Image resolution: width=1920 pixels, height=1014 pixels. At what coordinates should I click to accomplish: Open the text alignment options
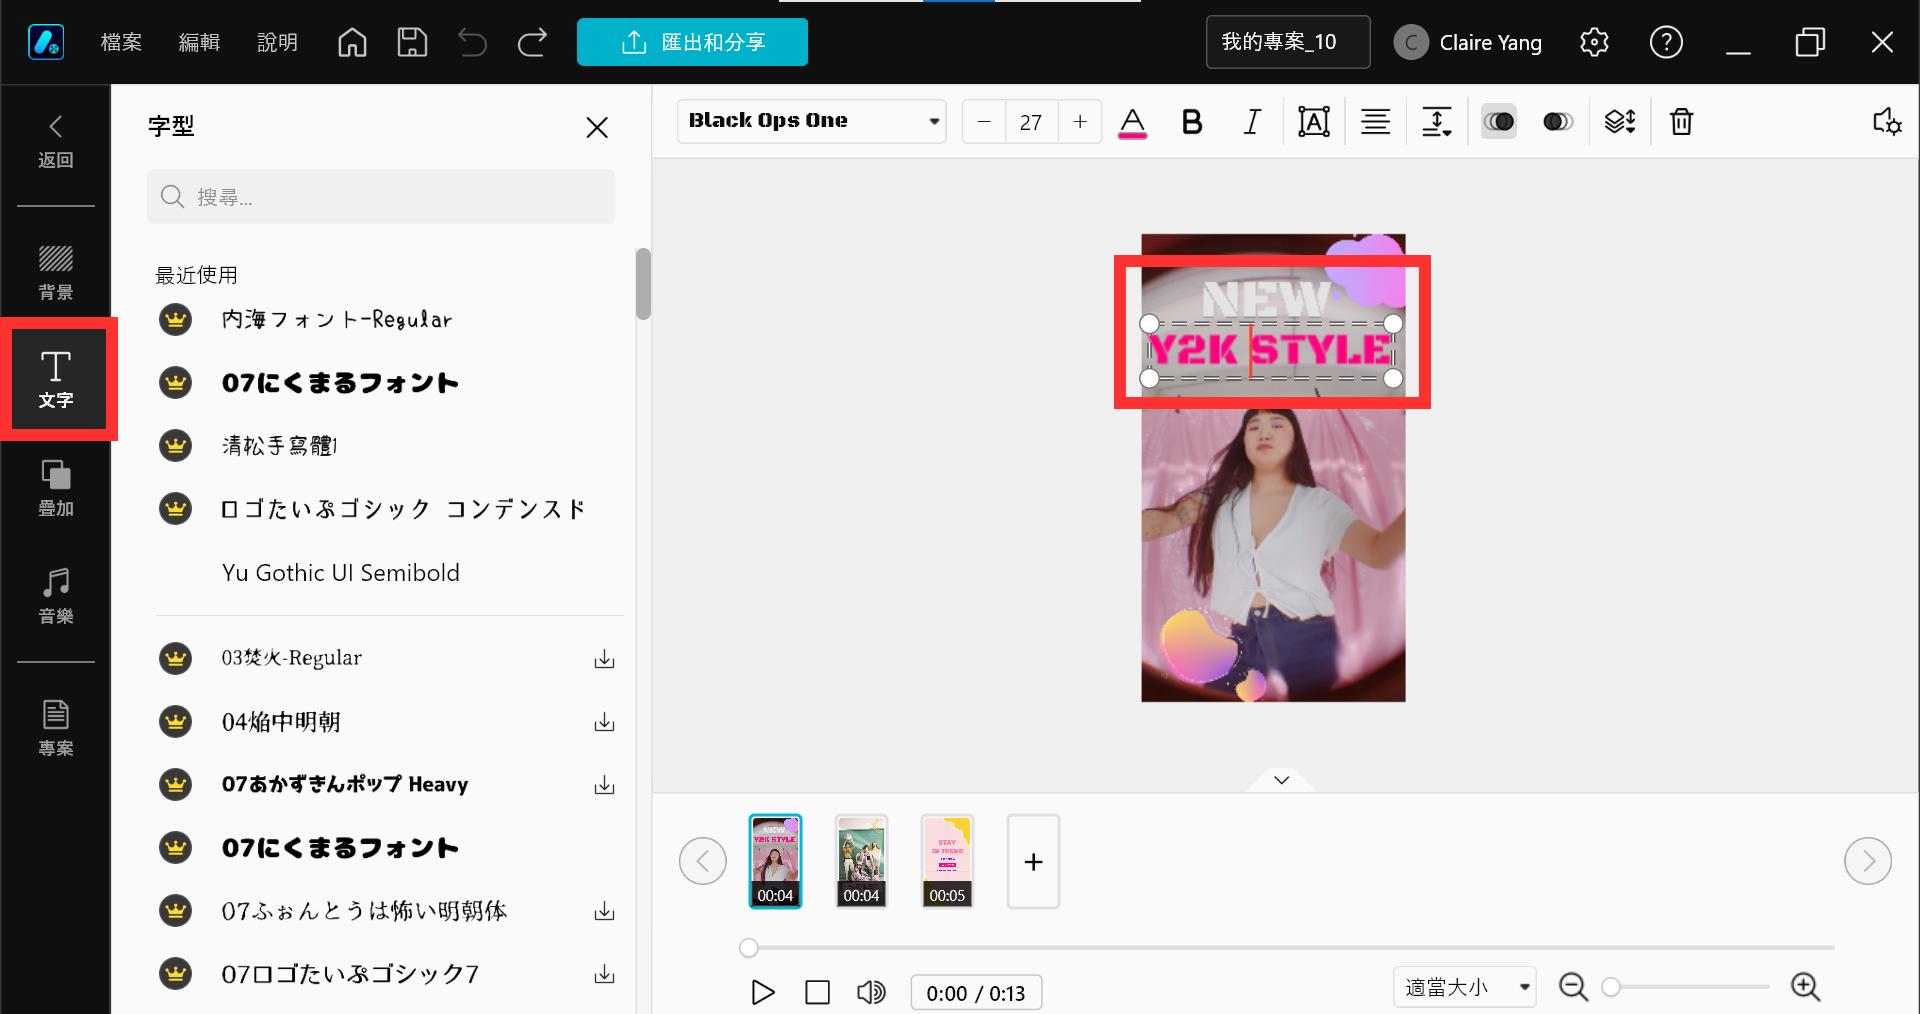click(1375, 122)
